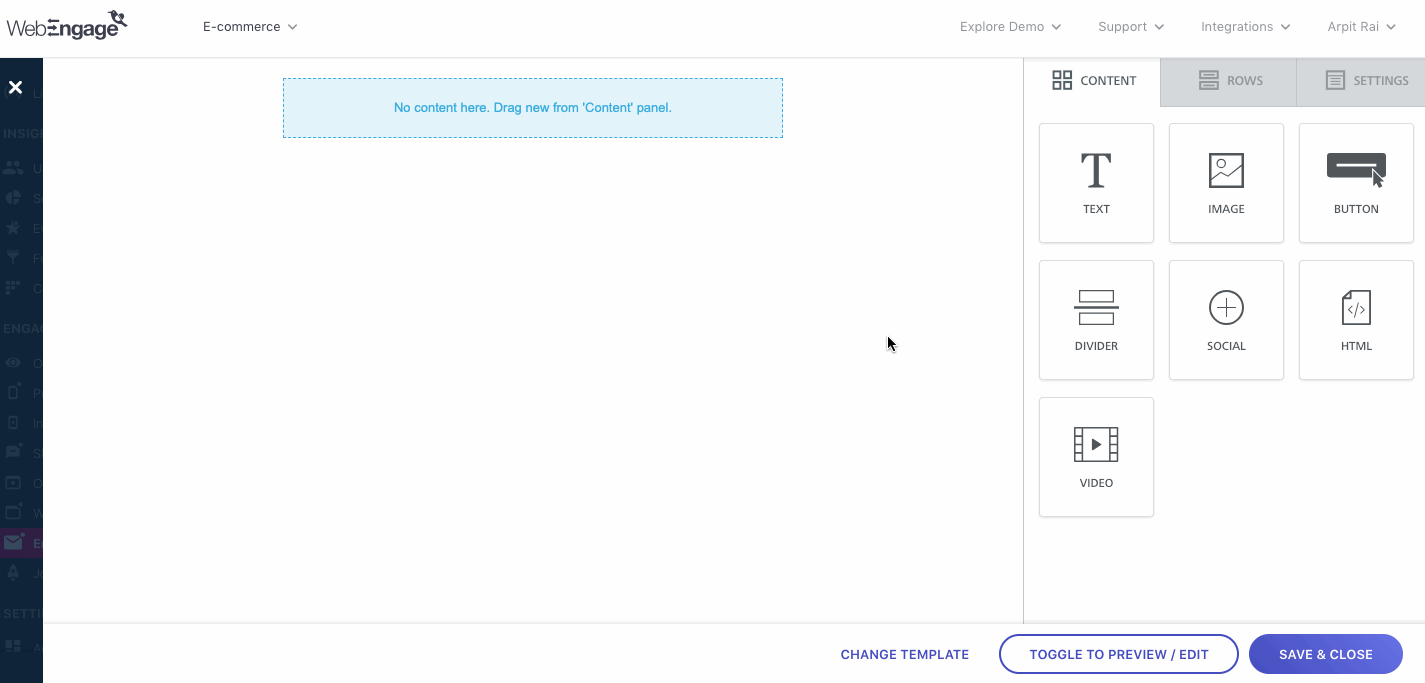The width and height of the screenshot is (1425, 683).
Task: Expand the Explore Demo dropdown
Action: 1010,27
